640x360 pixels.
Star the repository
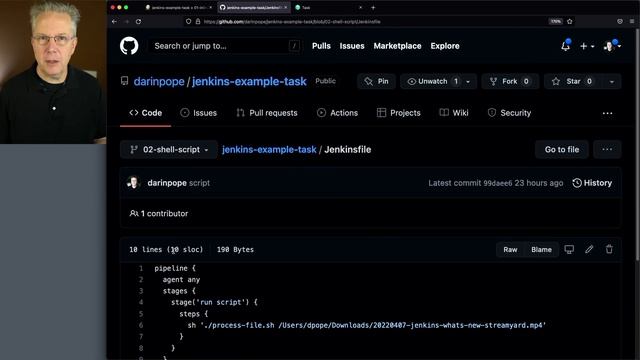tap(573, 81)
